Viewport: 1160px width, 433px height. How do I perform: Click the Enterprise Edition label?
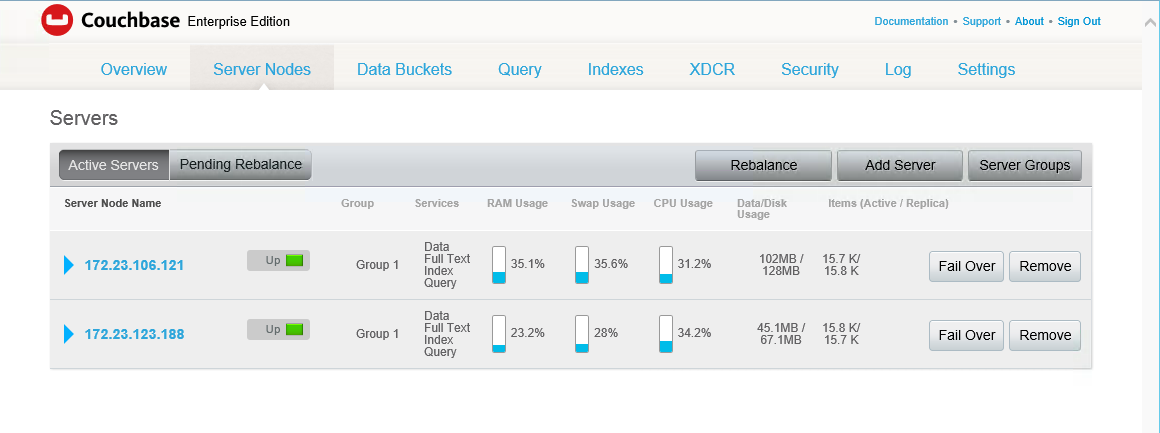point(239,21)
